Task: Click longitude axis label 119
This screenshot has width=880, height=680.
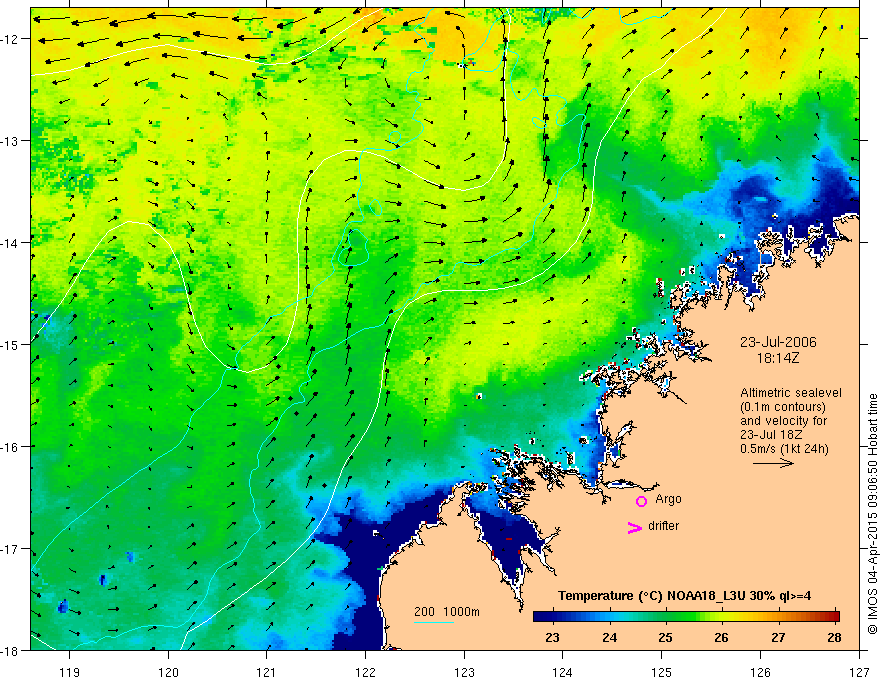Action: coord(70,672)
